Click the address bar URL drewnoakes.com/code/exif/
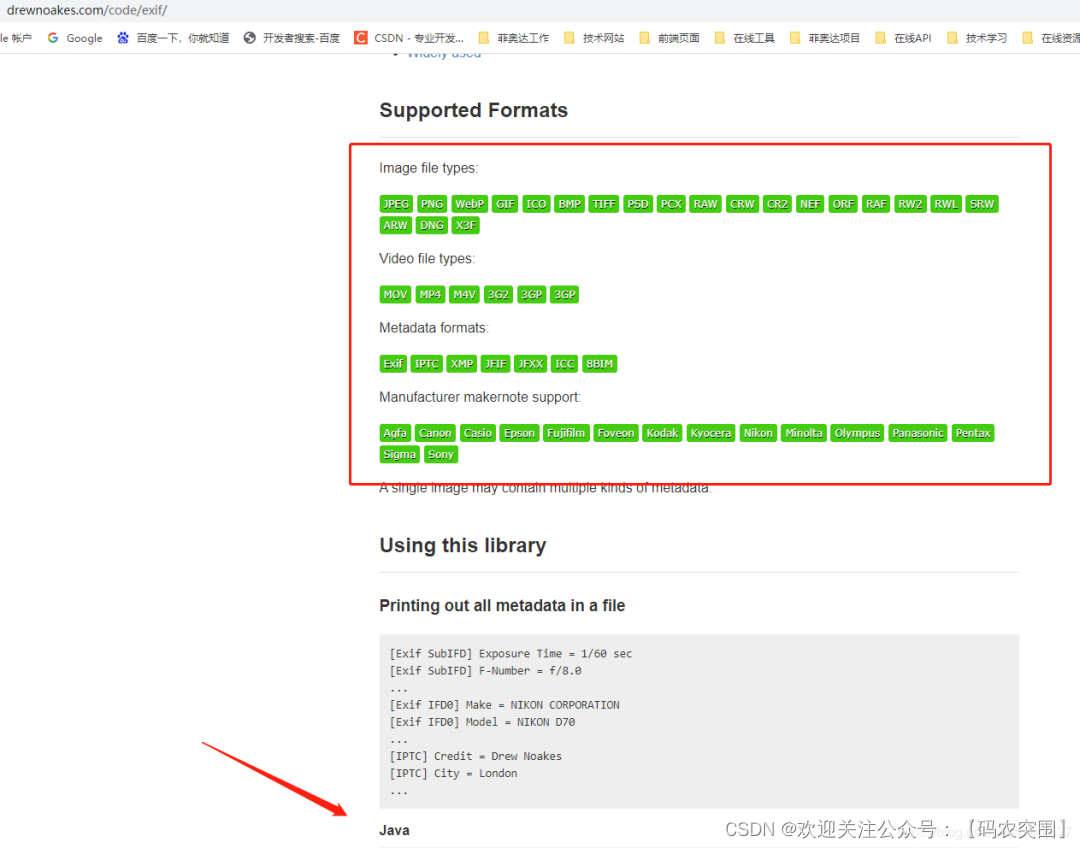Image resolution: width=1080 pixels, height=848 pixels. (87, 10)
